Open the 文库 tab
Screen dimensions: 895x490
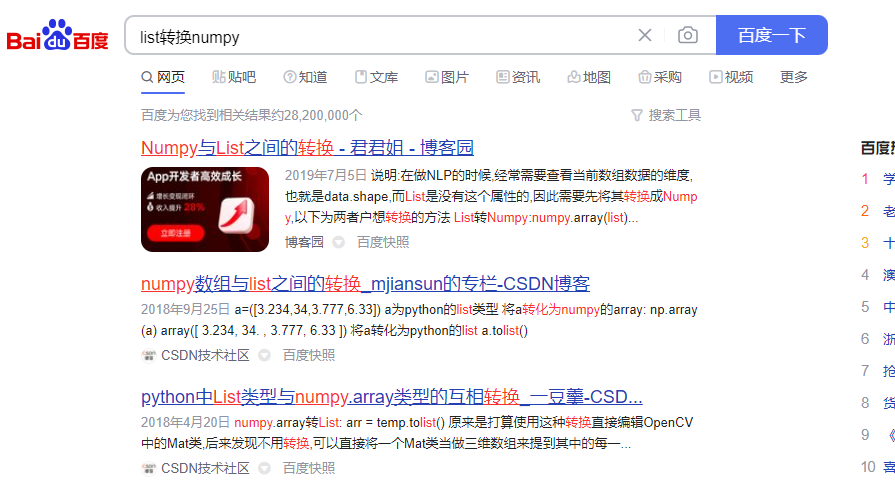coord(376,77)
